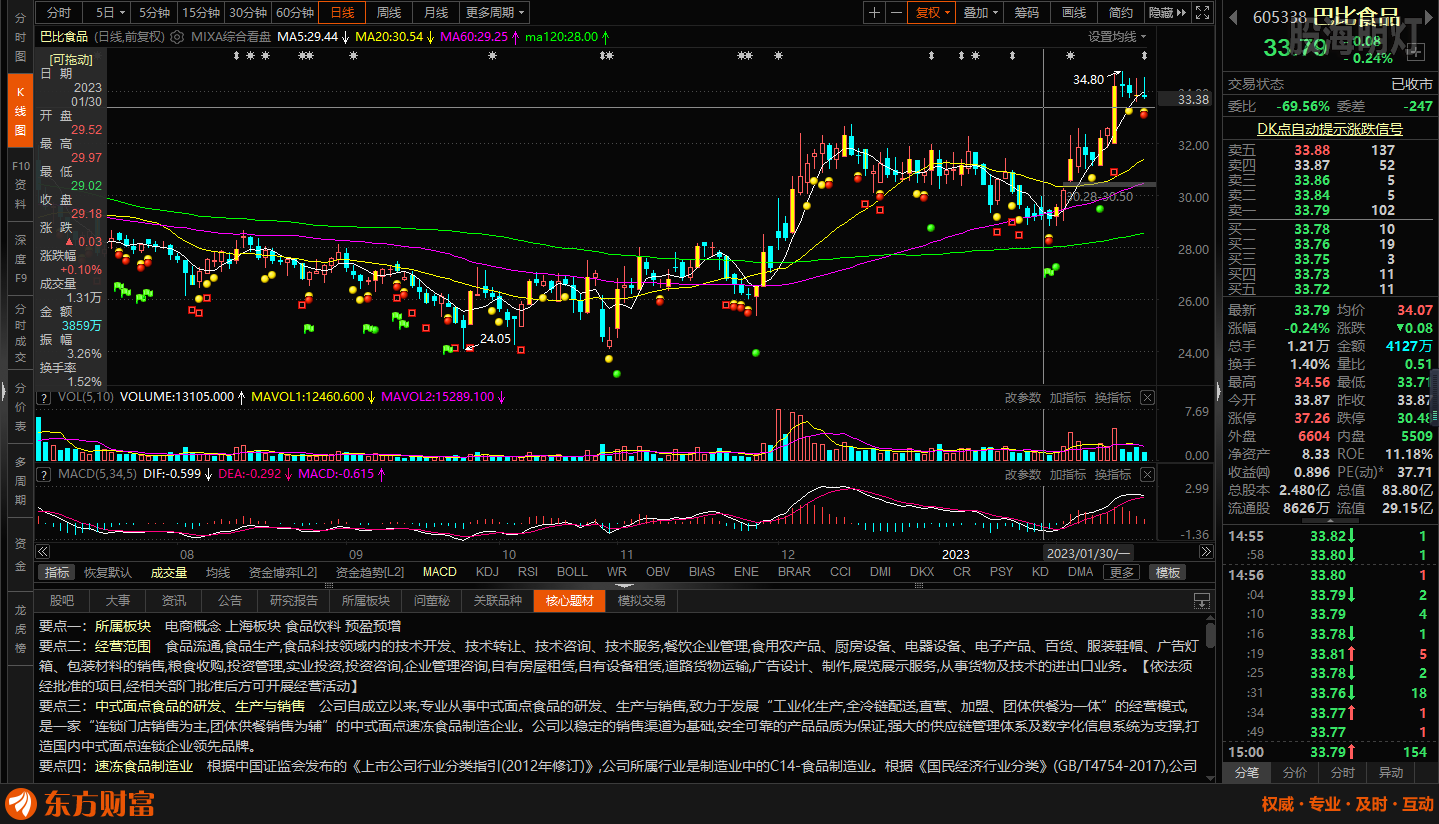Toggle 筹码 chip distribution view
Image resolution: width=1439 pixels, height=824 pixels.
tap(1027, 13)
